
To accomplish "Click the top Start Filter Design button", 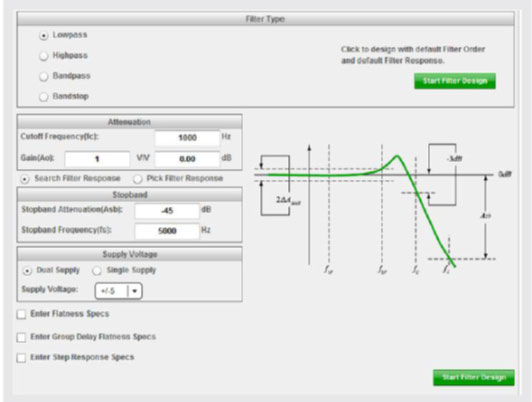I will tap(455, 81).
